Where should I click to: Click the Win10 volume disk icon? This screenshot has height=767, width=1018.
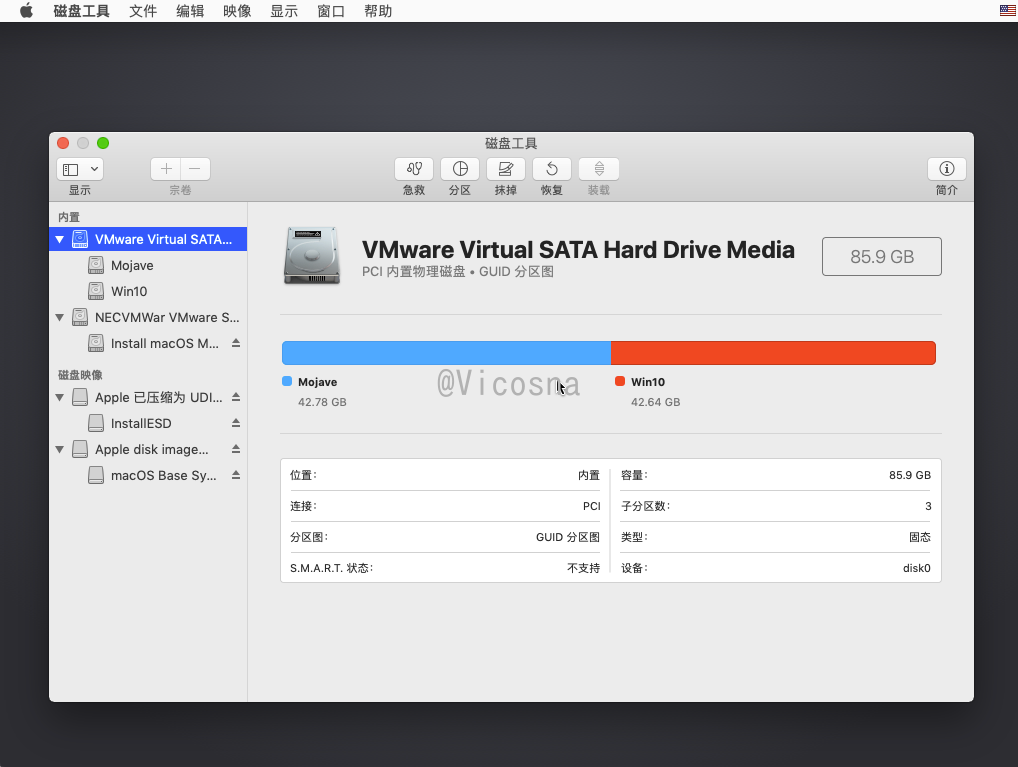(x=96, y=291)
